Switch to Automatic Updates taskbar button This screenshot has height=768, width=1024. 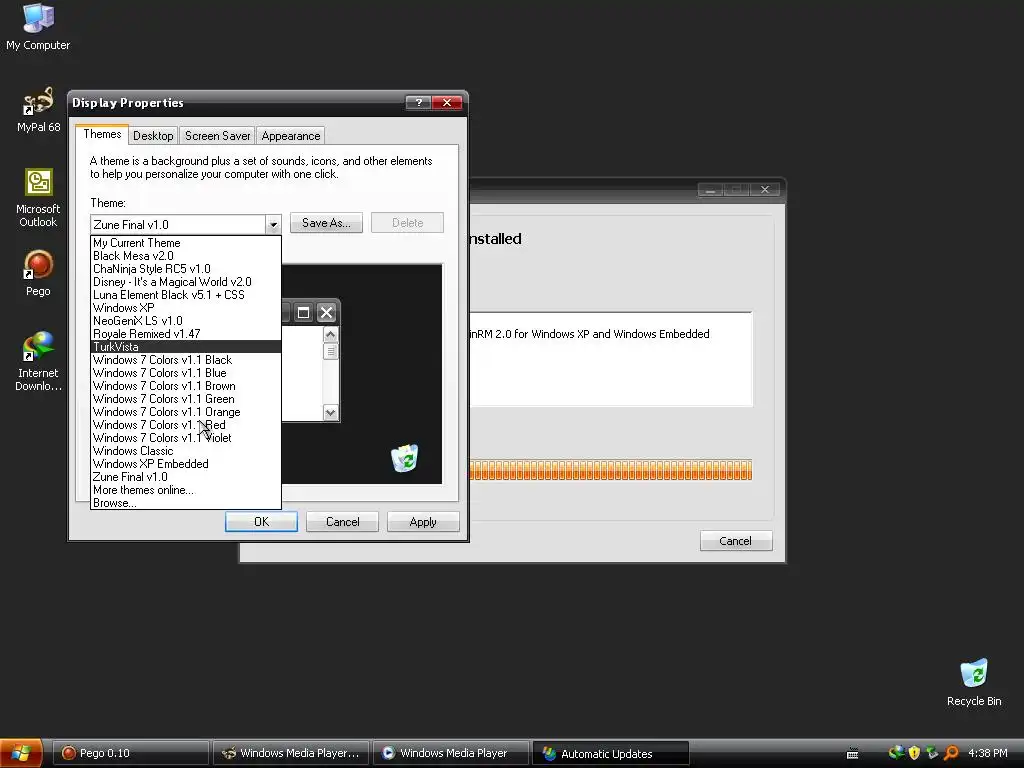tap(611, 753)
